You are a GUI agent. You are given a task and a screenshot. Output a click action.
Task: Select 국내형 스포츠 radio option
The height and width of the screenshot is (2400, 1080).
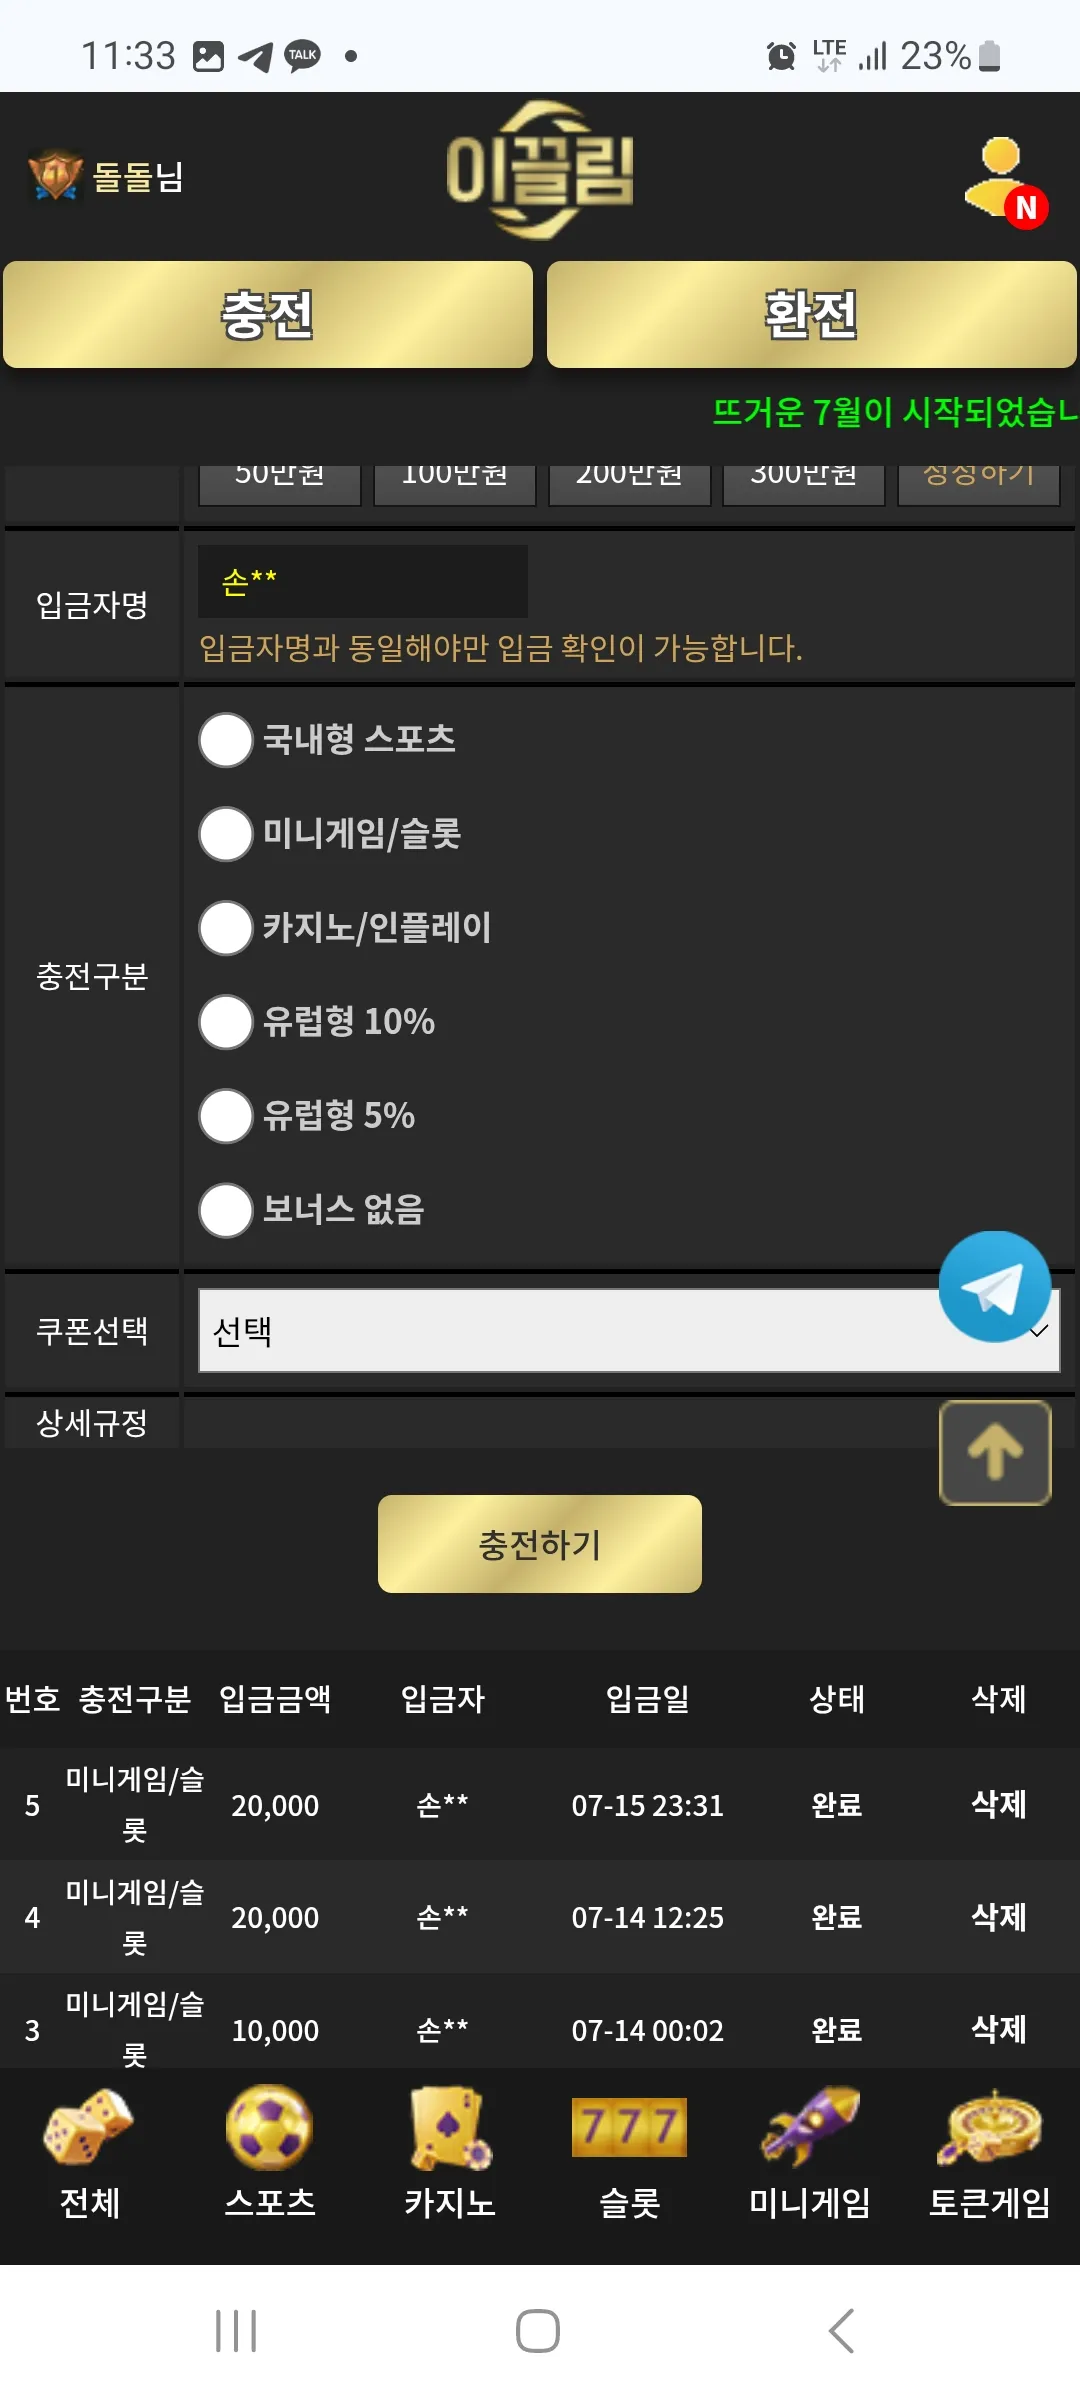[226, 740]
